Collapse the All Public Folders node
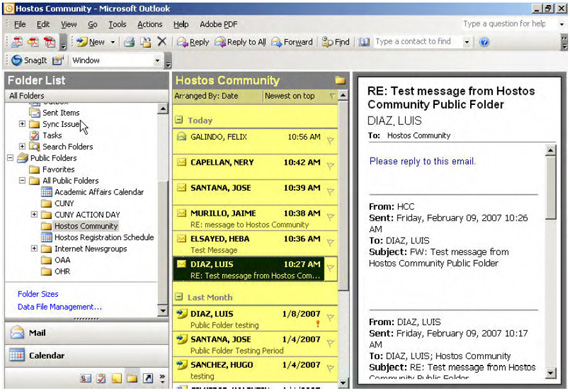This screenshot has height=392, width=570. [x=22, y=180]
